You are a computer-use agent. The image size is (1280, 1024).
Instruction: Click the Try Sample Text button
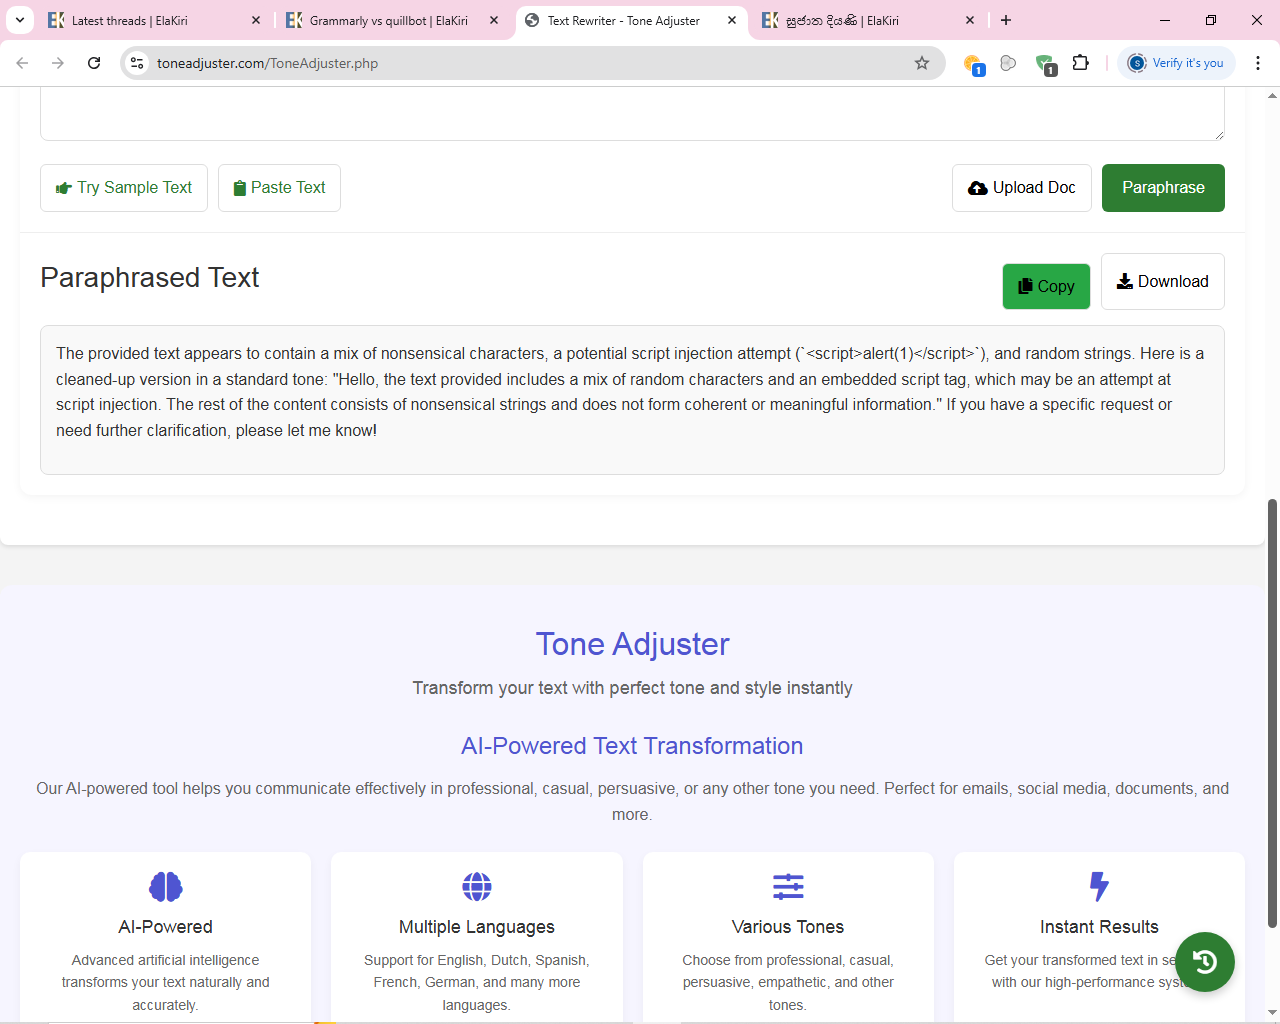[124, 188]
